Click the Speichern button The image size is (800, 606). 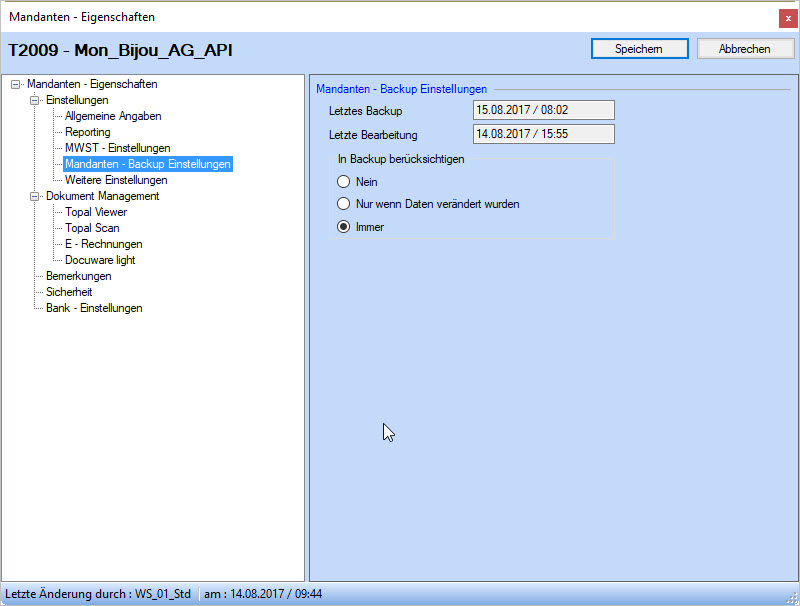point(639,49)
